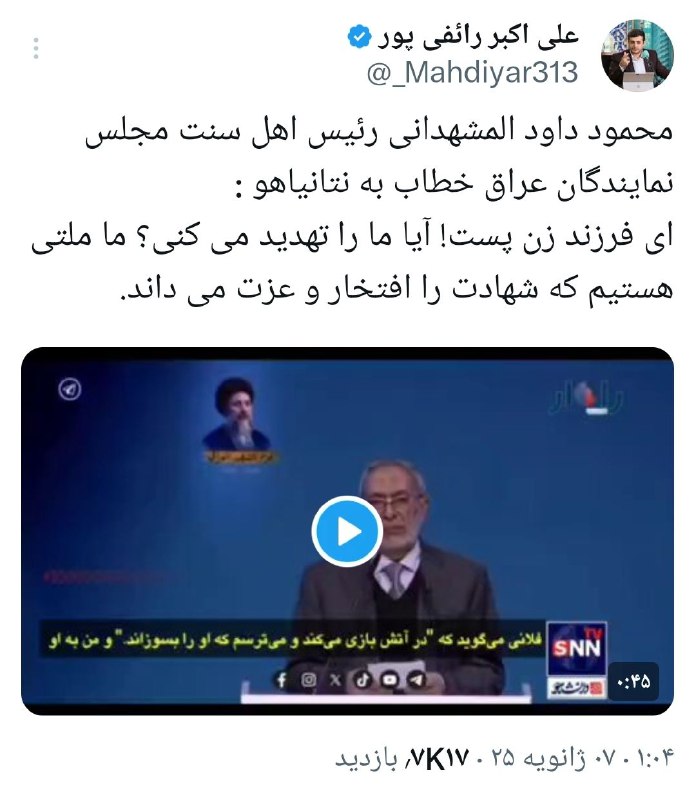Screen dimensions: 696x800
Task: Click the Facebook icon in video overlay
Action: pyautogui.click(x=281, y=680)
